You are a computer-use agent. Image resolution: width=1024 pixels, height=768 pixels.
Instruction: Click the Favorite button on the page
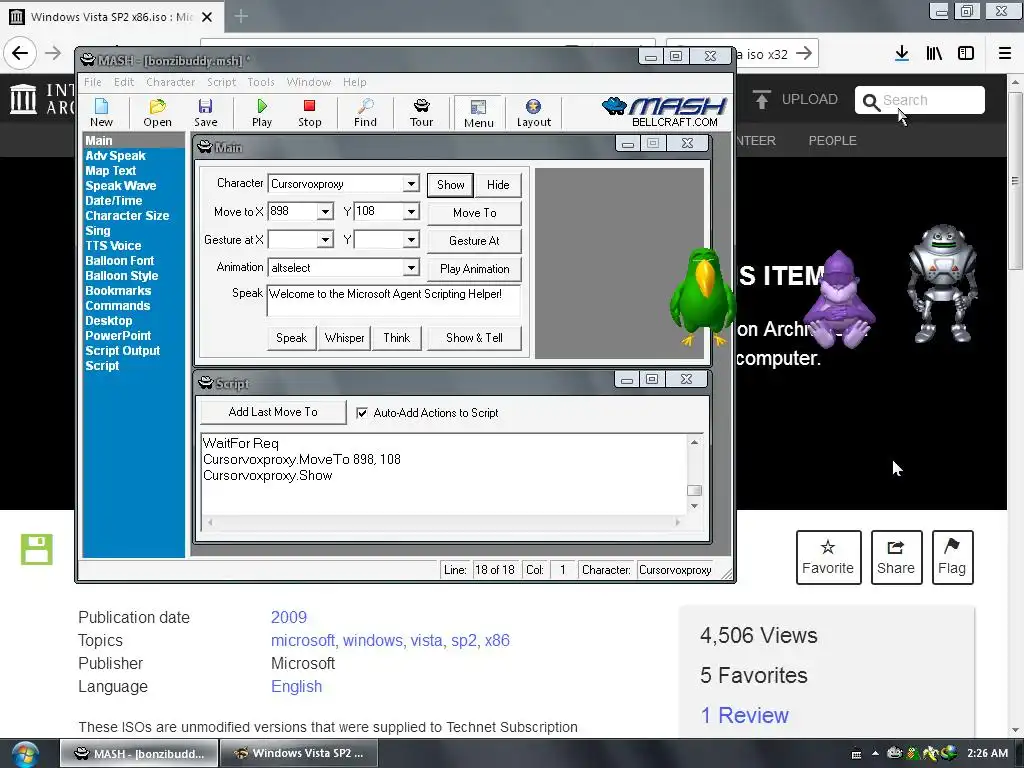click(828, 557)
